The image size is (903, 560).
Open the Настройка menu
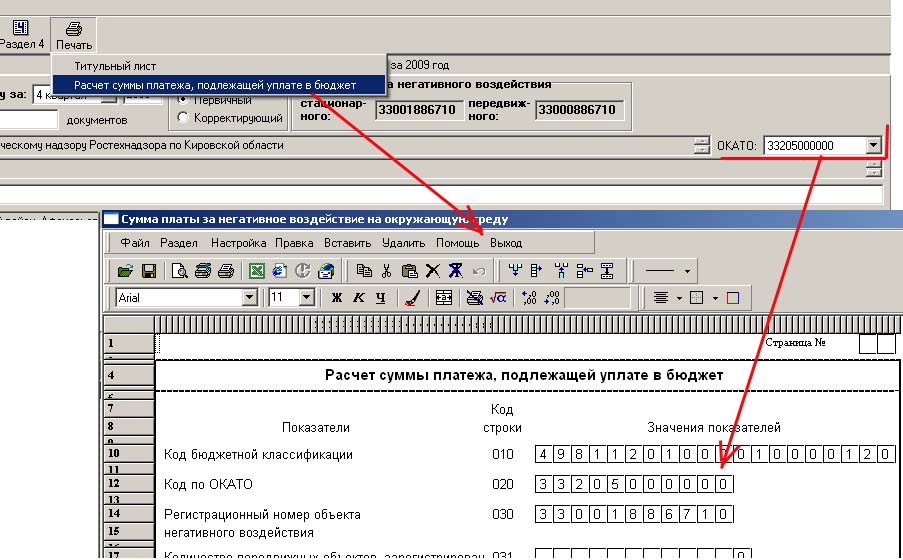coord(238,243)
